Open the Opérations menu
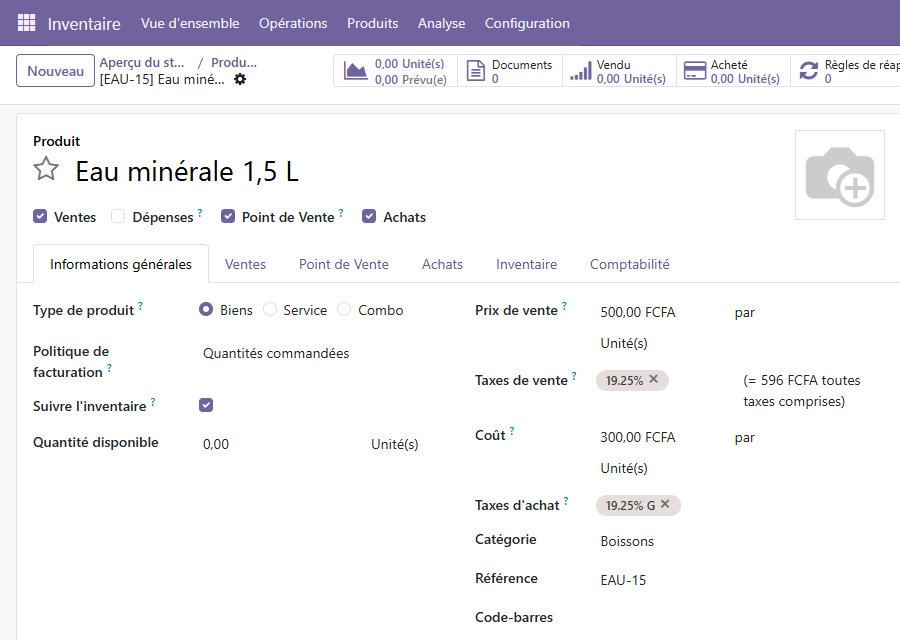Screen dimensions: 900x640 pyautogui.click(x=293, y=23)
